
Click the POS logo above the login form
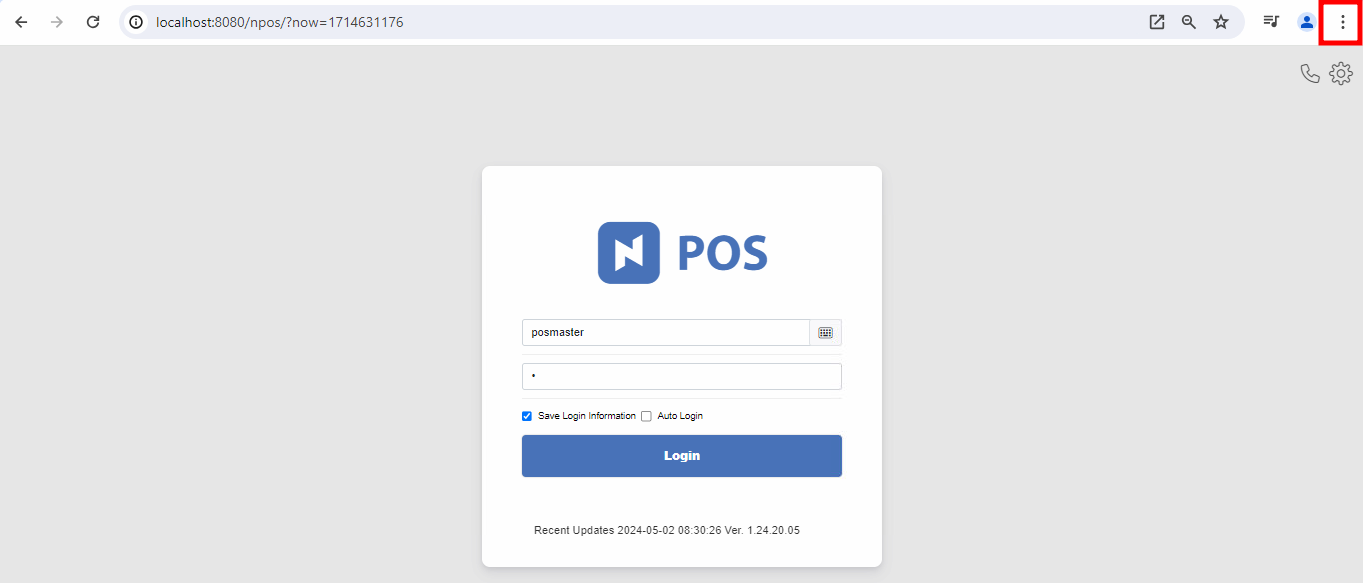click(x=681, y=251)
